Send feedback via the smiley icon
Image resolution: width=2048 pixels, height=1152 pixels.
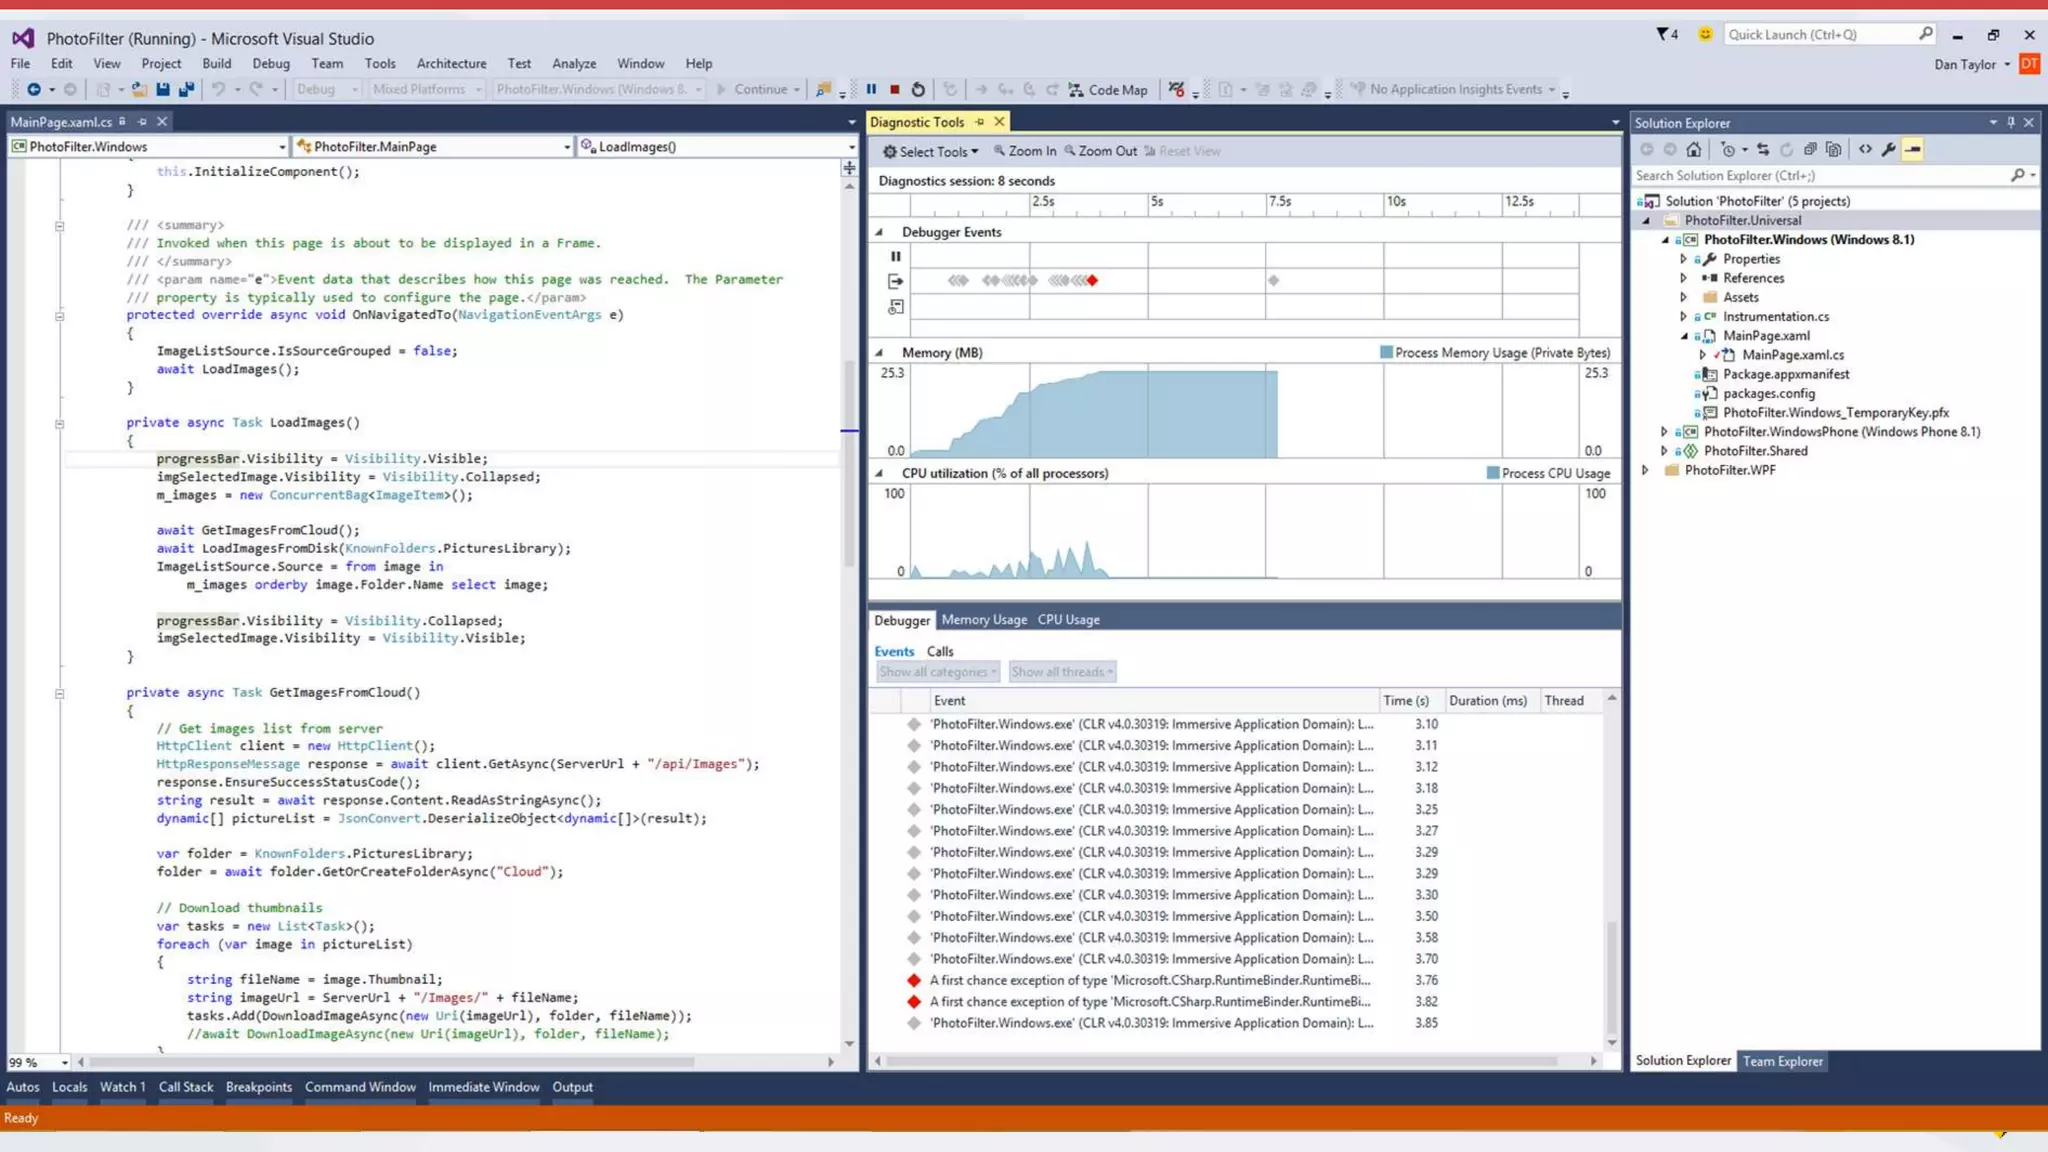[x=1706, y=34]
